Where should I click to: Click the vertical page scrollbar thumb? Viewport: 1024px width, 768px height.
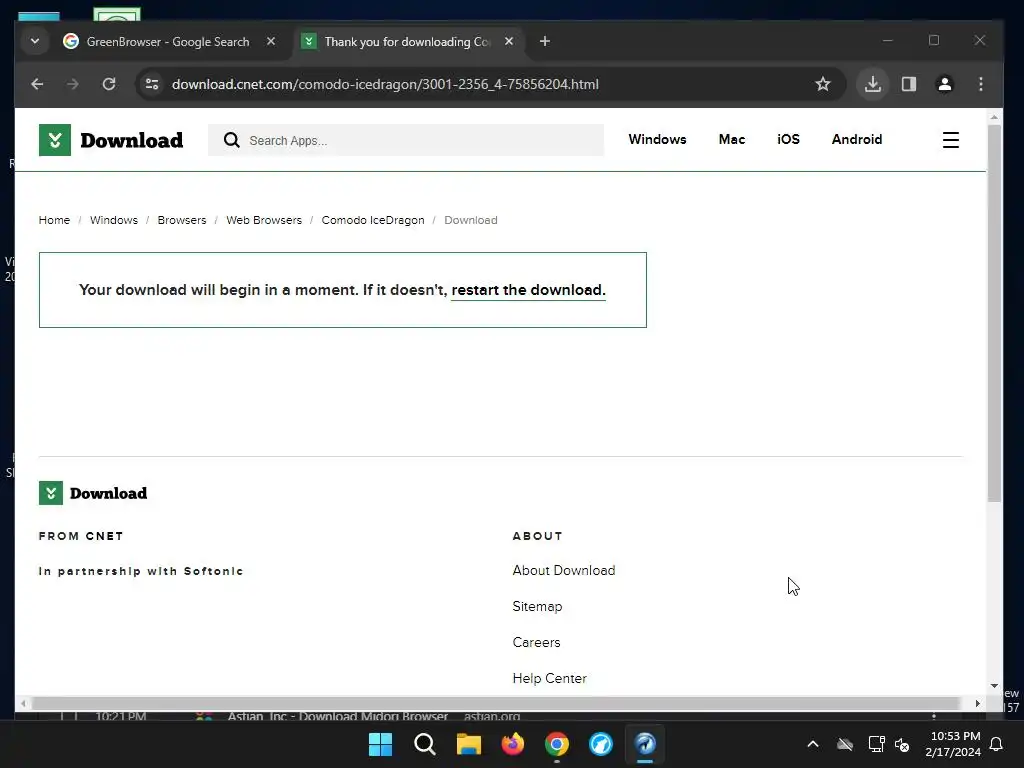(x=994, y=313)
